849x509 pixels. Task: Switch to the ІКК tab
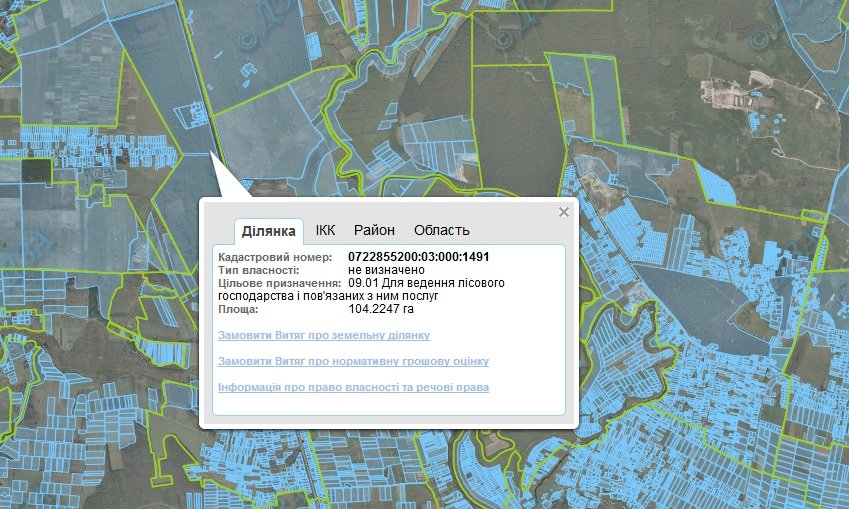(x=325, y=230)
